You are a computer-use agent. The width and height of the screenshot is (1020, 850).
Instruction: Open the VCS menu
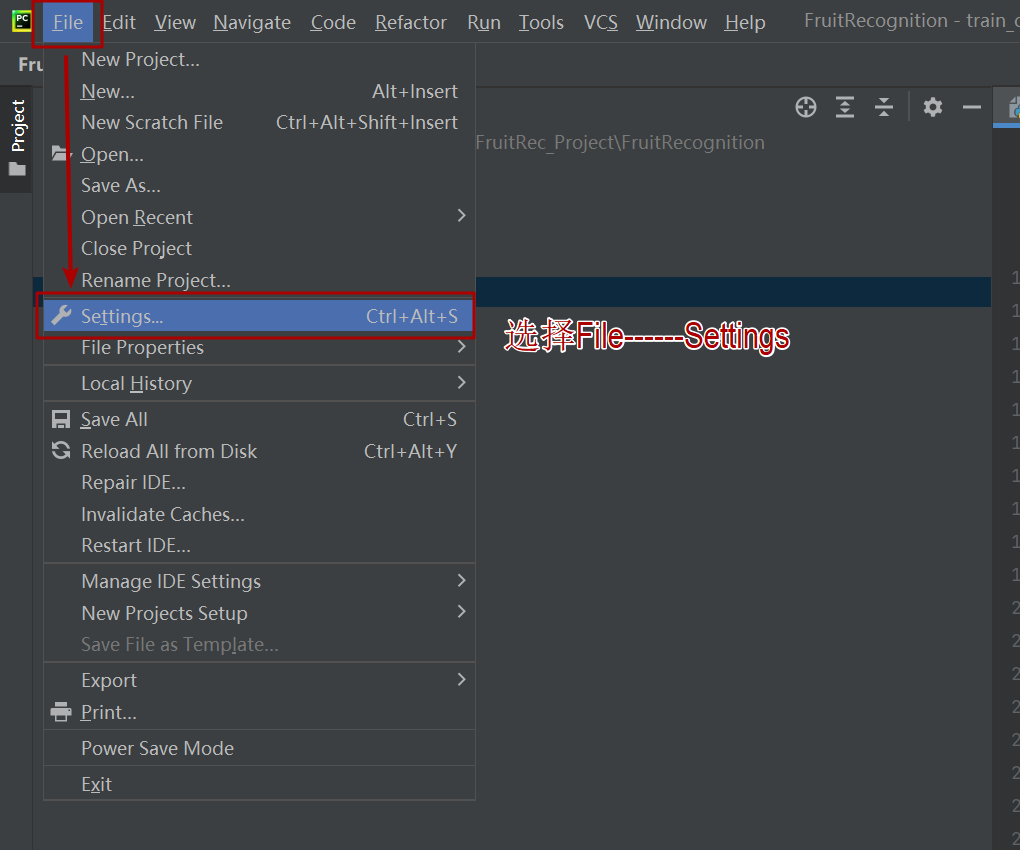600,23
